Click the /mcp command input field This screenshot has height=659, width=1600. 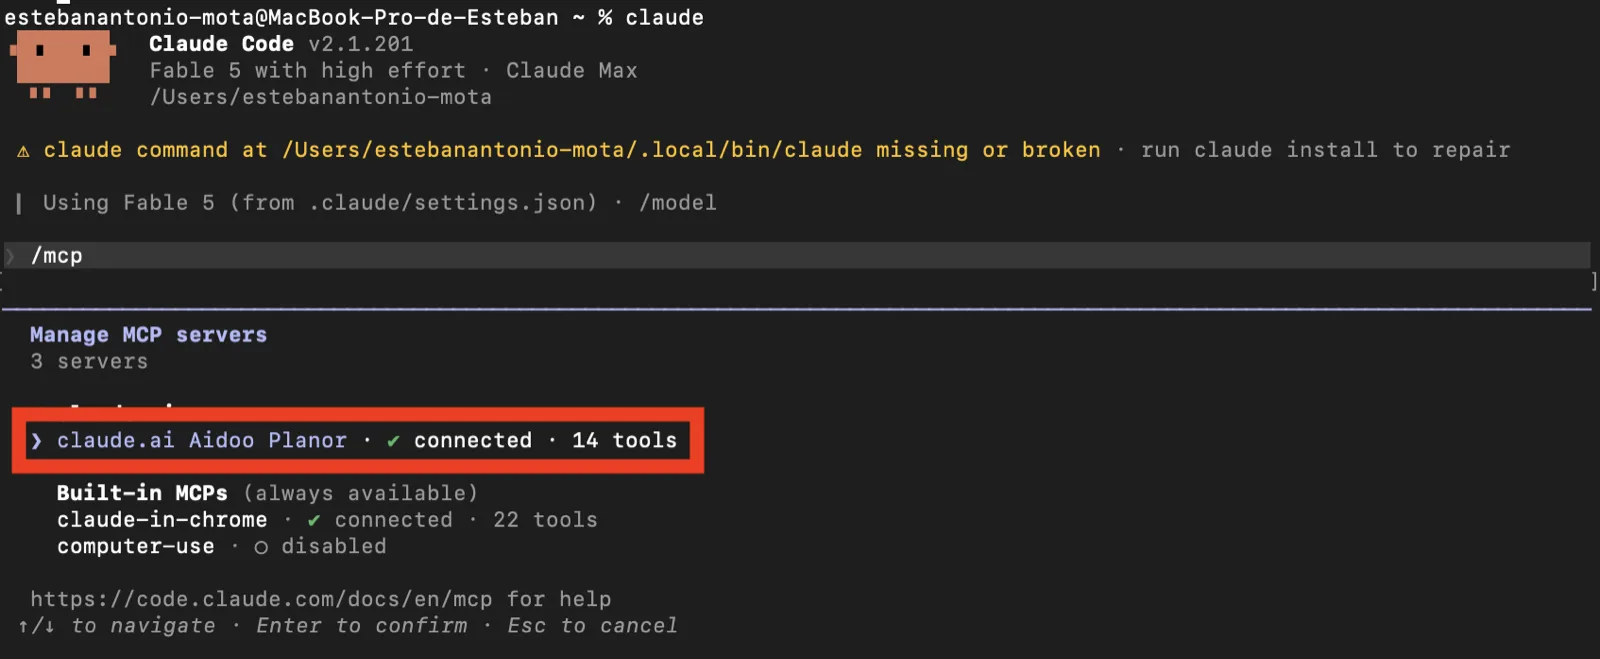(797, 255)
